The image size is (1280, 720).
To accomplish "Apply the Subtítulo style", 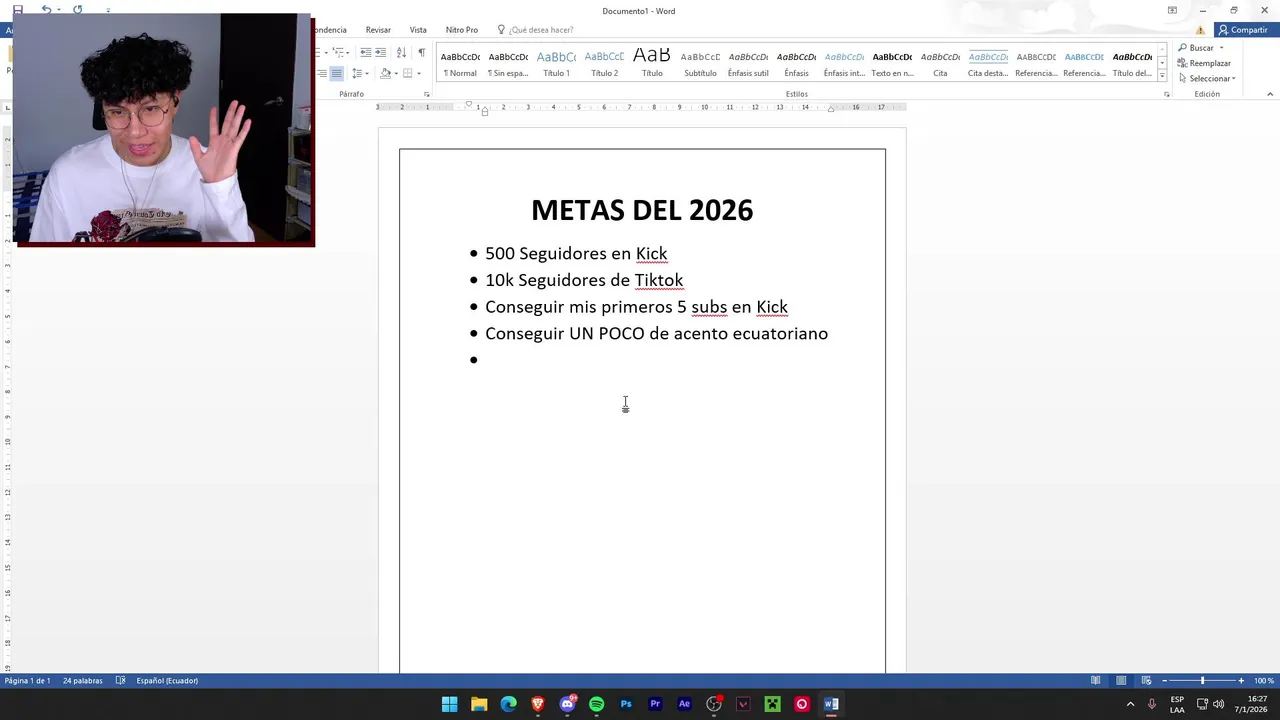I will tap(700, 64).
